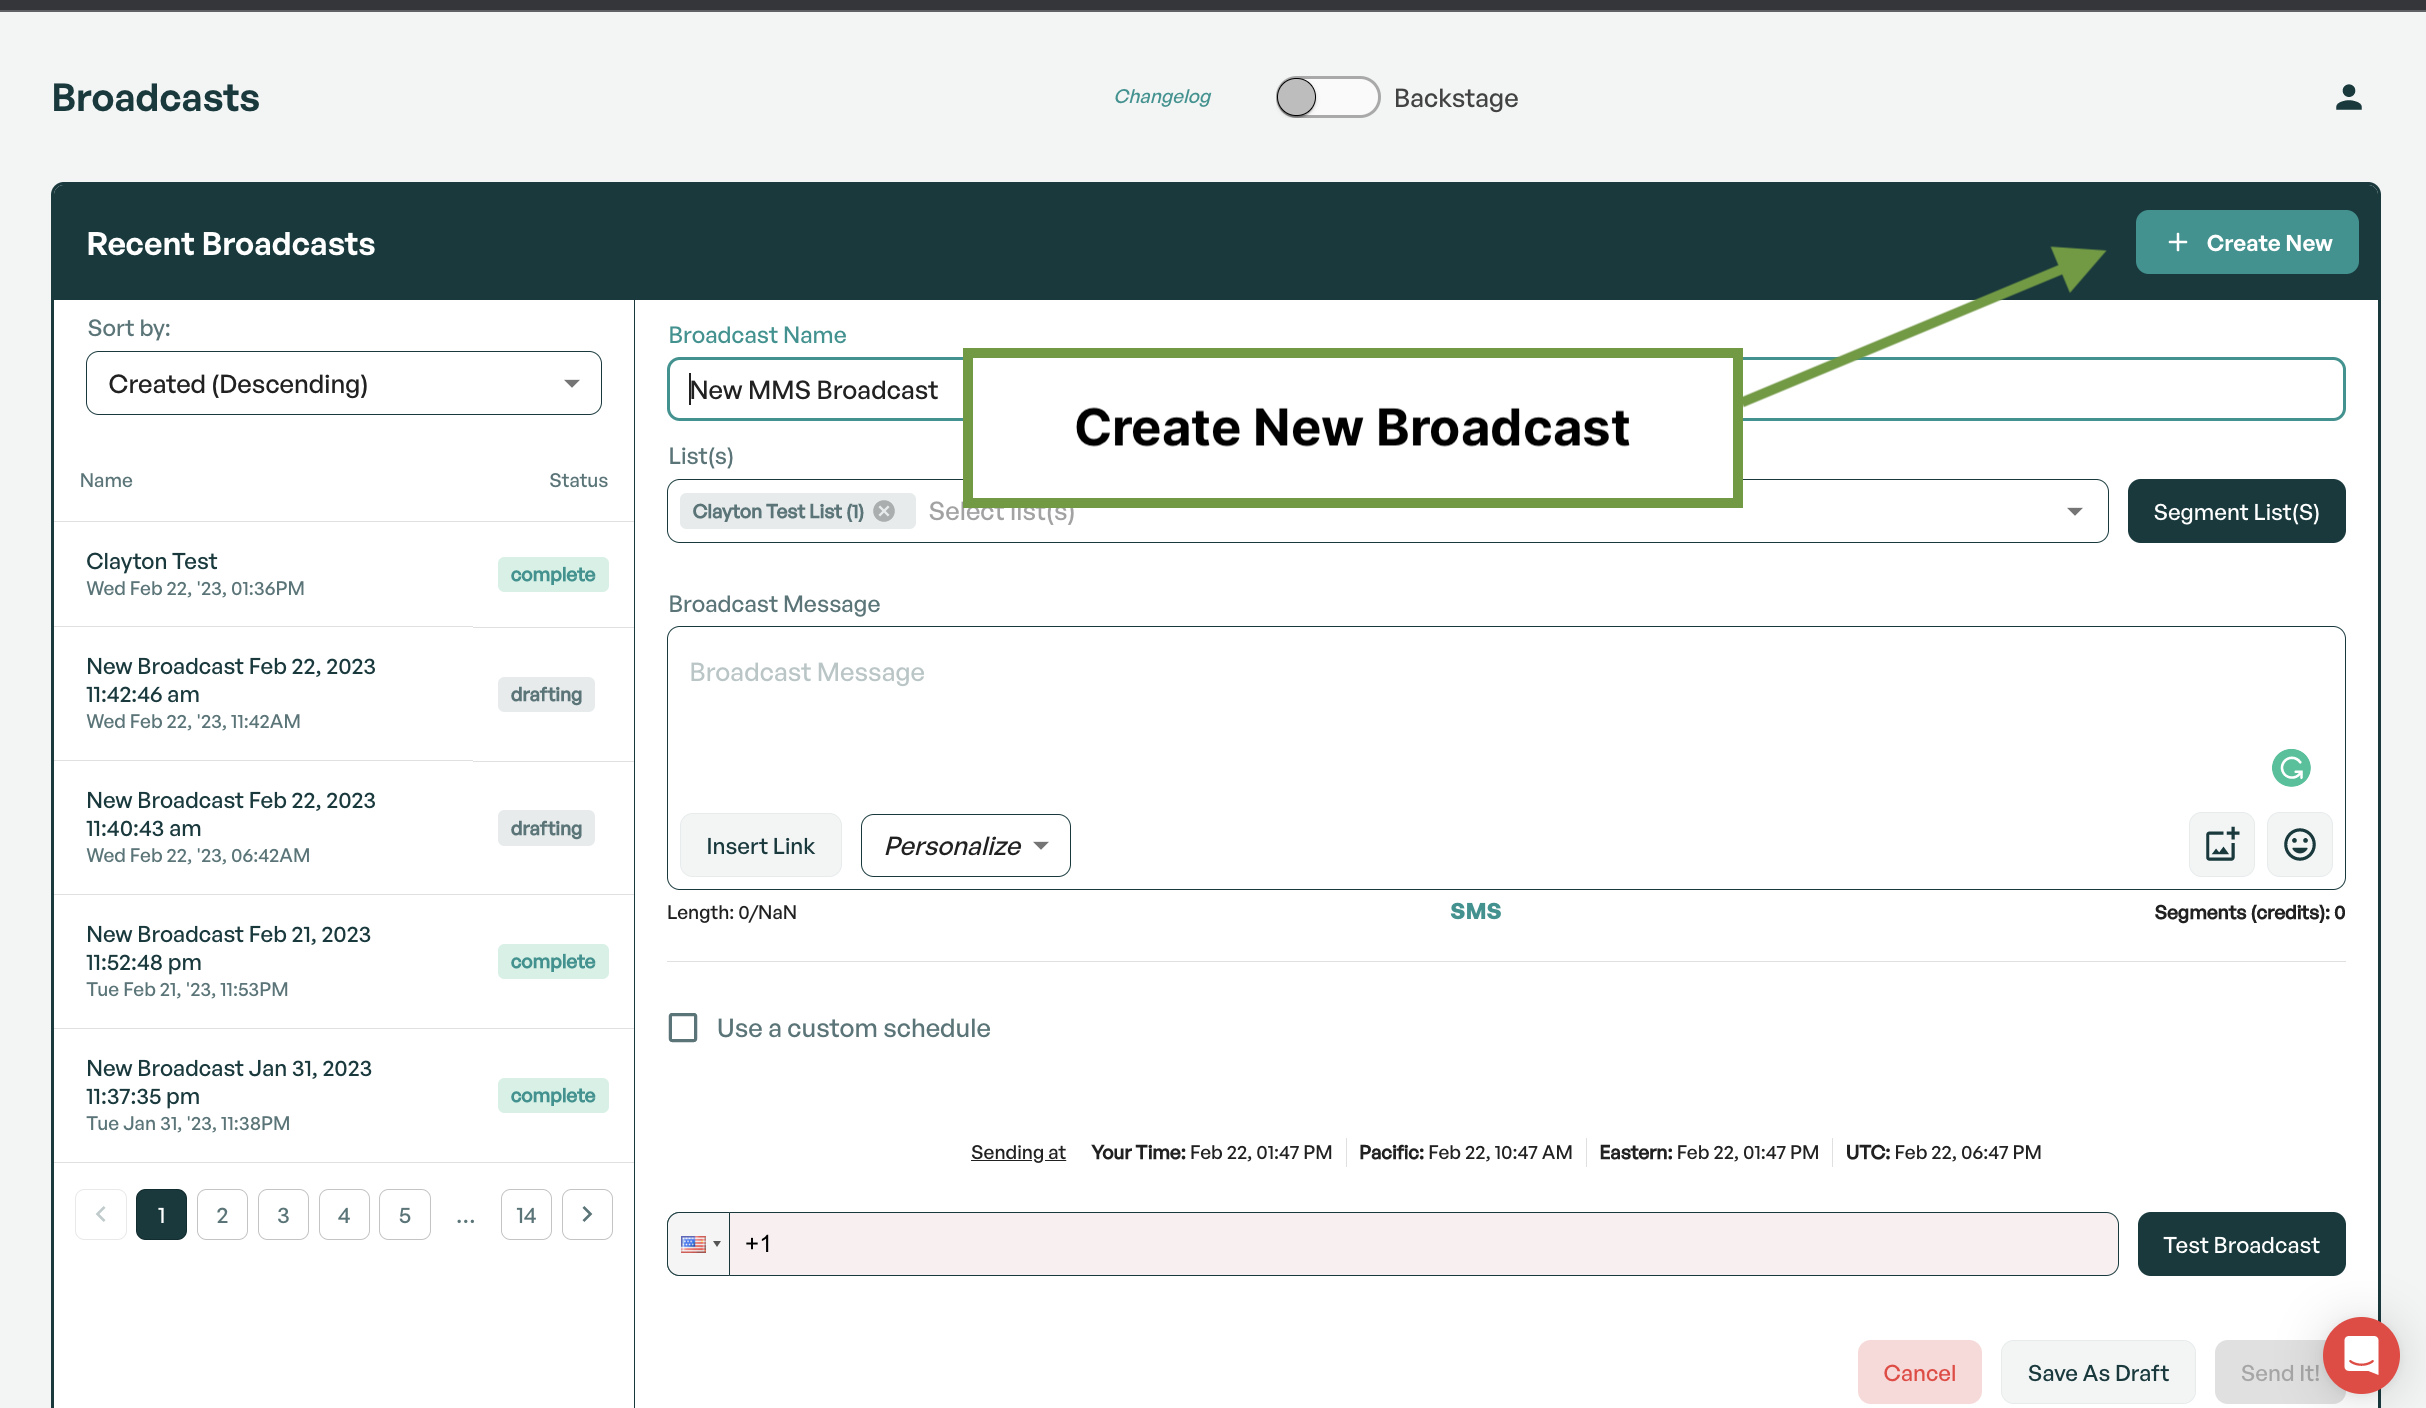Open the emoji picker
The image size is (2426, 1408).
tap(2299, 845)
